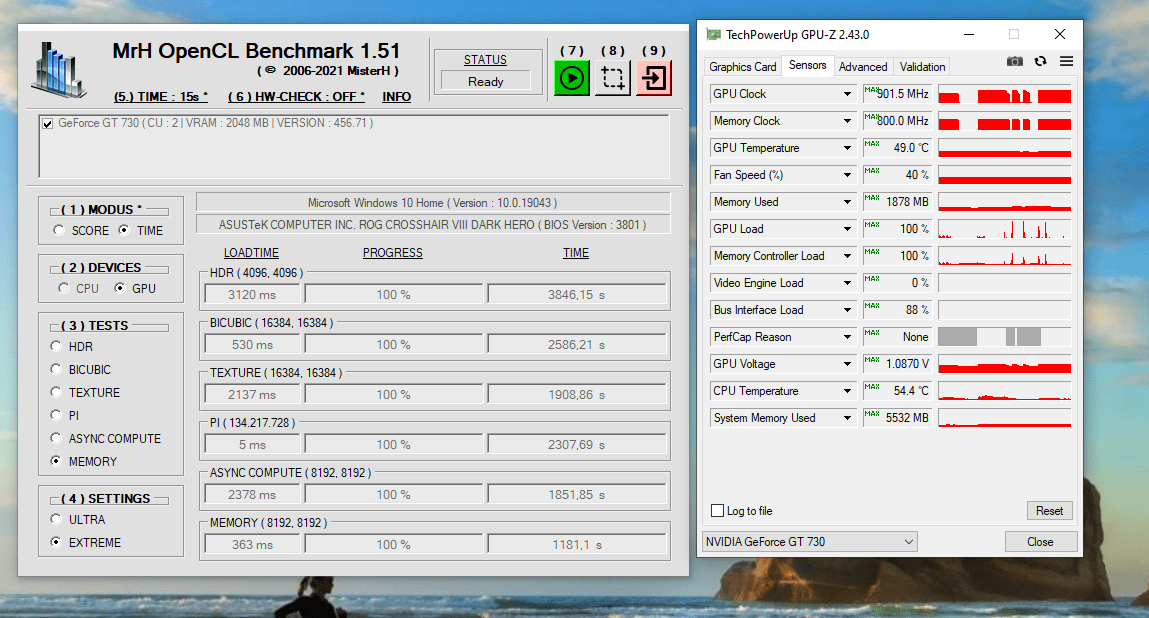The height and width of the screenshot is (618, 1149).
Task: Click the (6) HW-CHECK : OFF link
Action: pyautogui.click(x=296, y=97)
